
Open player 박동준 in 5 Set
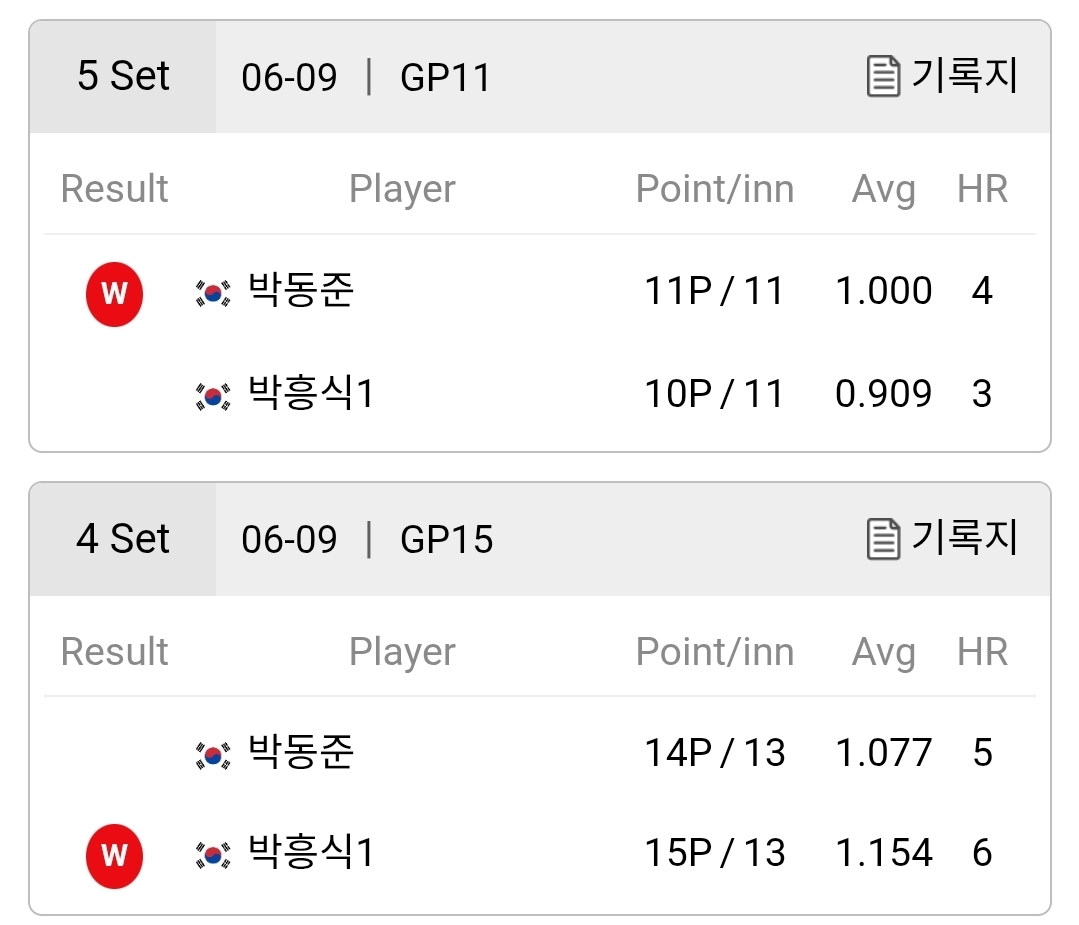coord(301,290)
